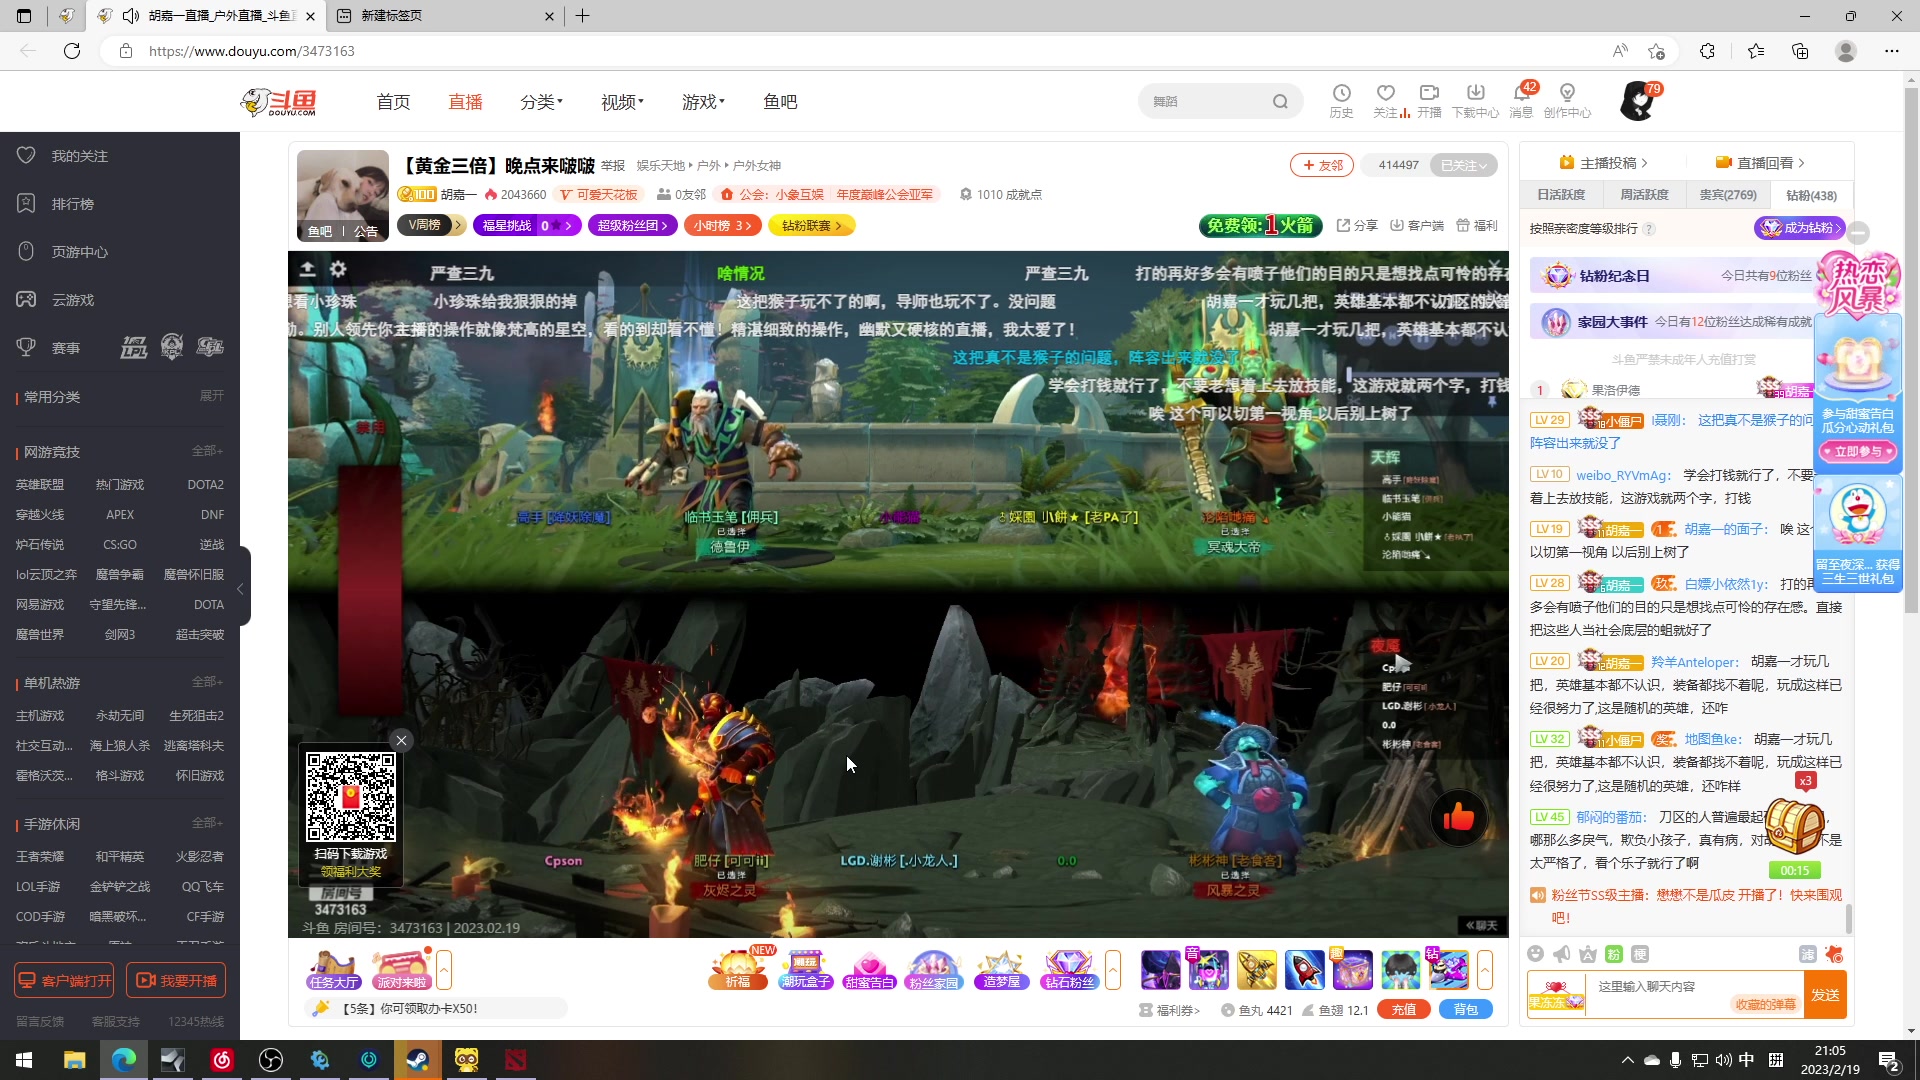Switch to the 钻粉(438) tab
Image resolution: width=1920 pixels, height=1080 pixels.
pos(1811,195)
